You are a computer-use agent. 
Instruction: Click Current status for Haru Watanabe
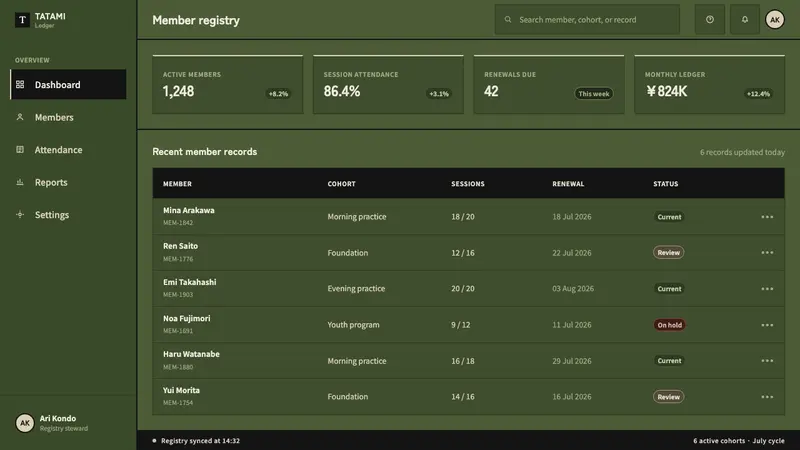click(669, 361)
